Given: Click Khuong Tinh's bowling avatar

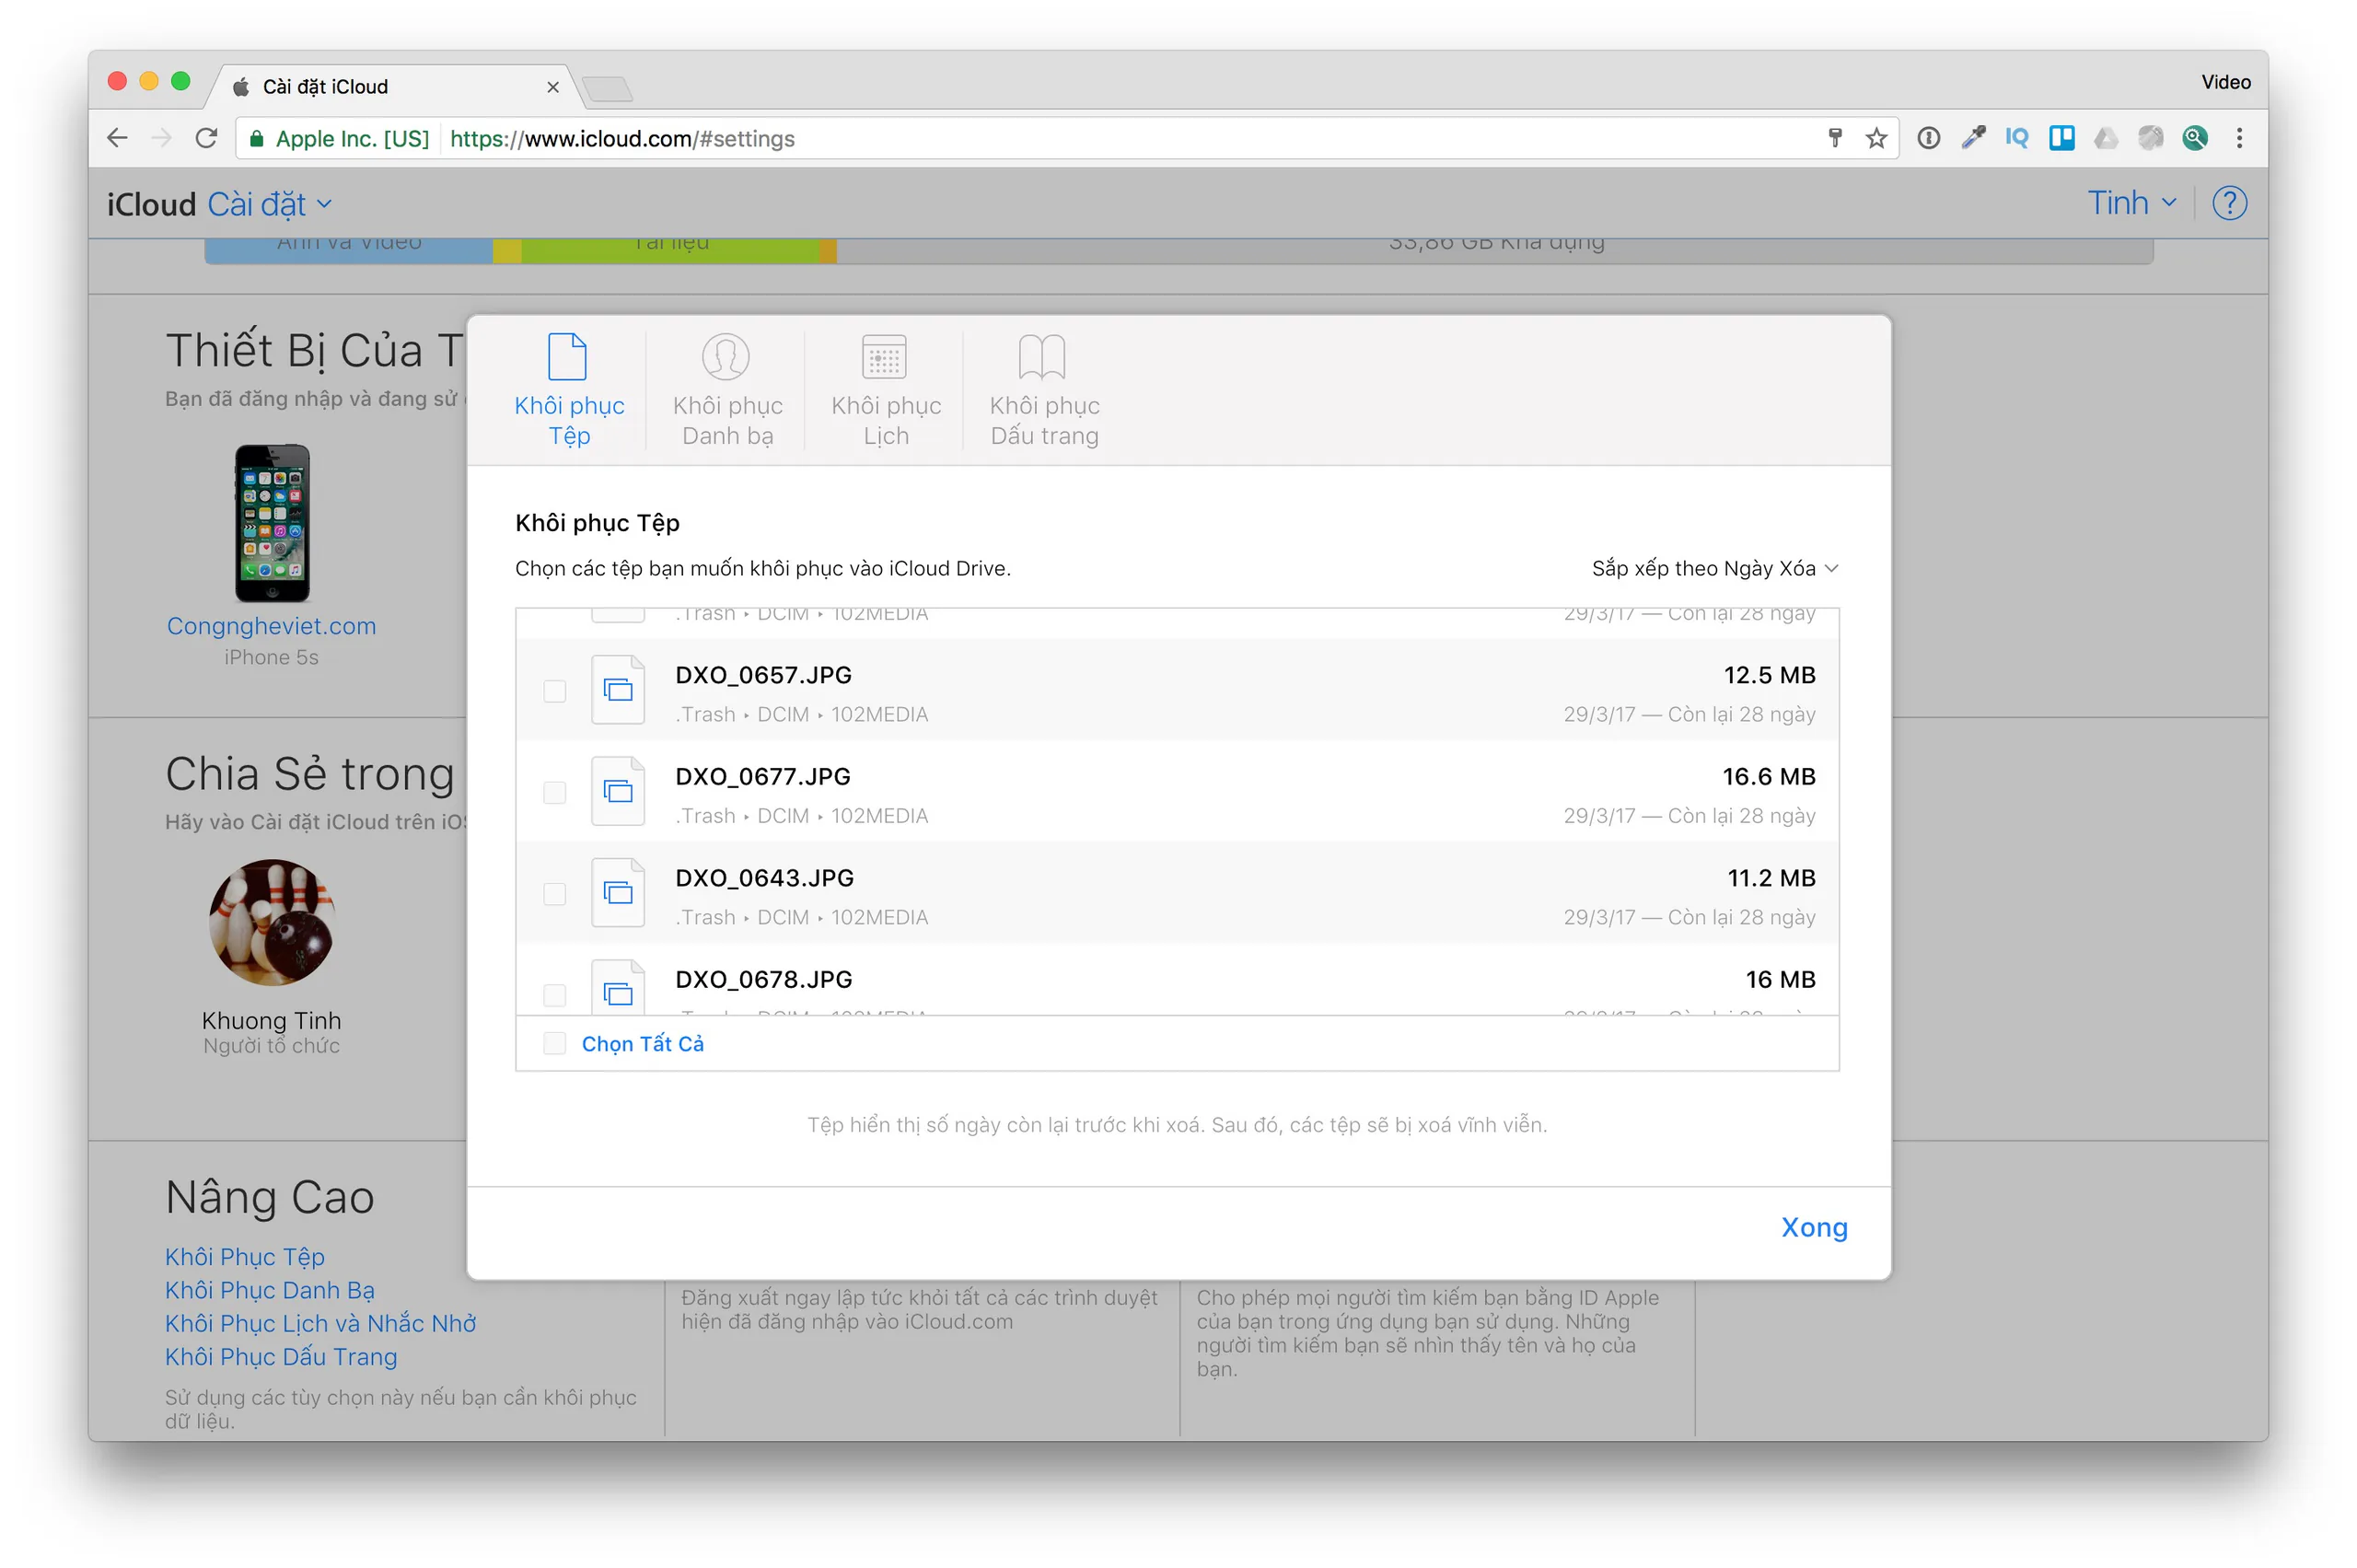Looking at the screenshot, I should (271, 922).
